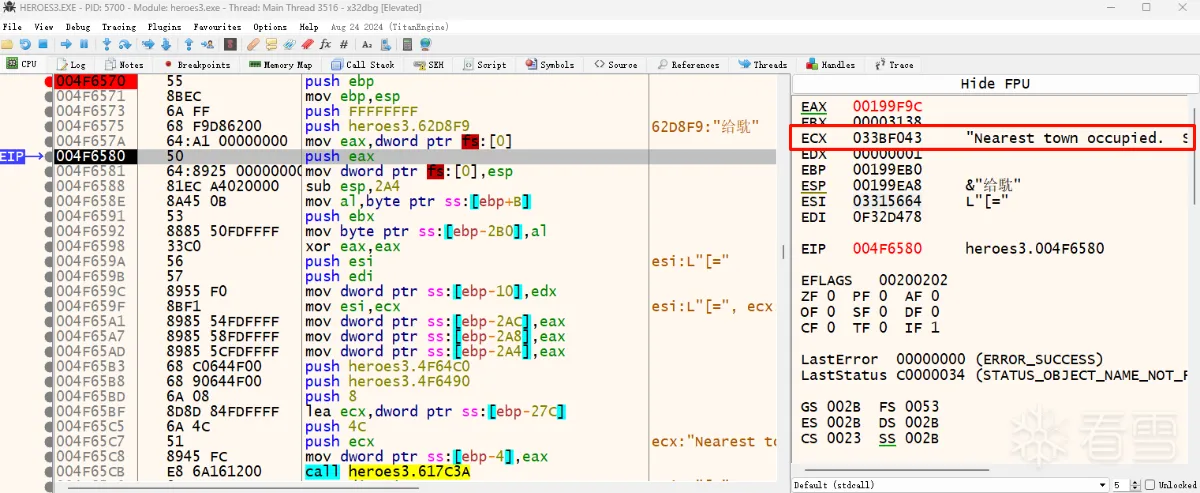Click the Step Into icon

pyautogui.click(x=106, y=45)
